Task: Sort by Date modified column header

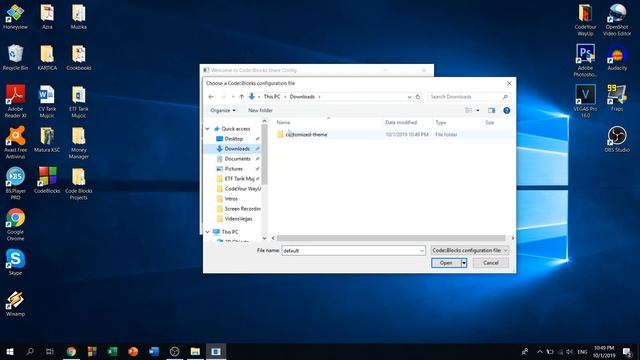Action: point(401,122)
